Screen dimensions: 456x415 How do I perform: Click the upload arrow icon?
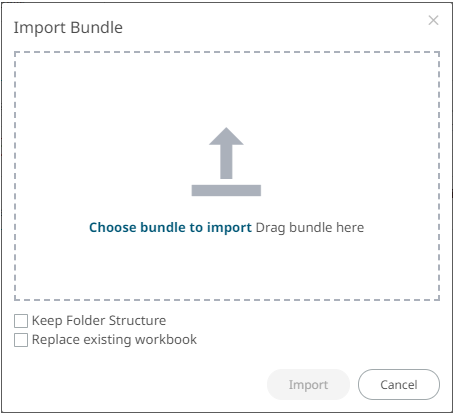coord(226,161)
